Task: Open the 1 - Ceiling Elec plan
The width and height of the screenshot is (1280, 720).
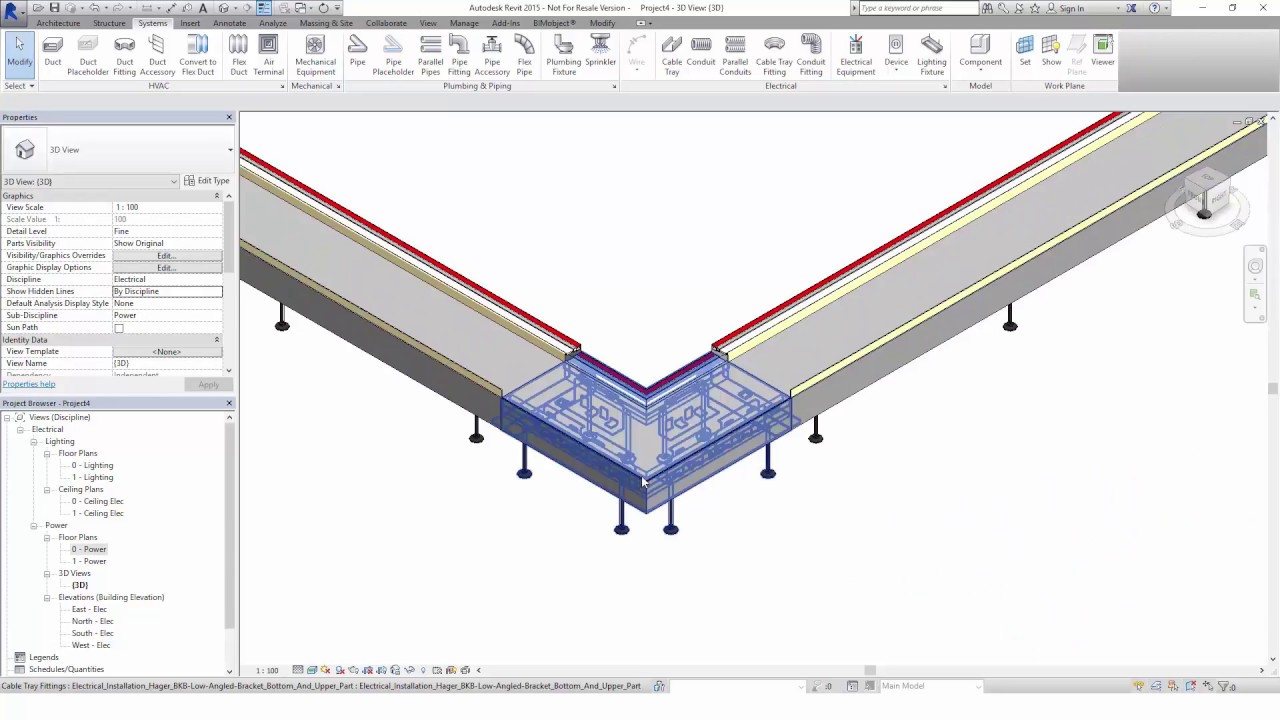Action: (98, 513)
